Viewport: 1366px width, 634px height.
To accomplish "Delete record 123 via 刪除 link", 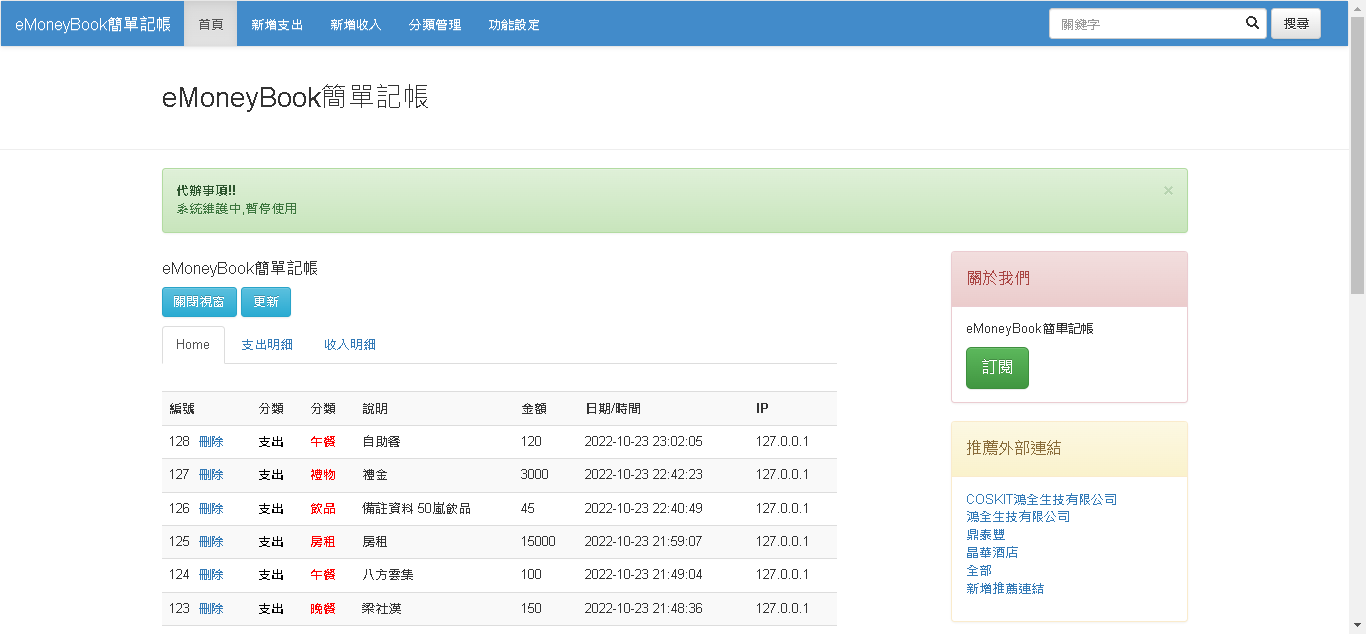I will (x=211, y=609).
